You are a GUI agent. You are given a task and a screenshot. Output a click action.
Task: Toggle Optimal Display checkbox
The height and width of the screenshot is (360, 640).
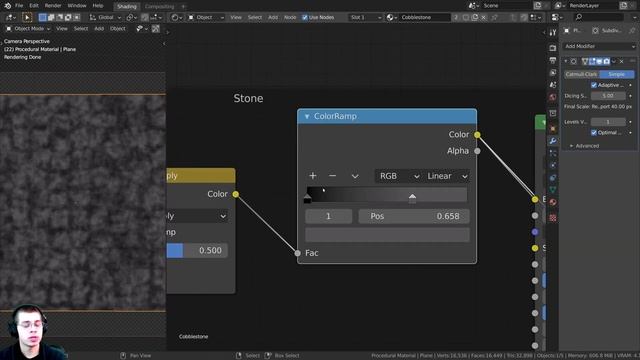point(594,132)
